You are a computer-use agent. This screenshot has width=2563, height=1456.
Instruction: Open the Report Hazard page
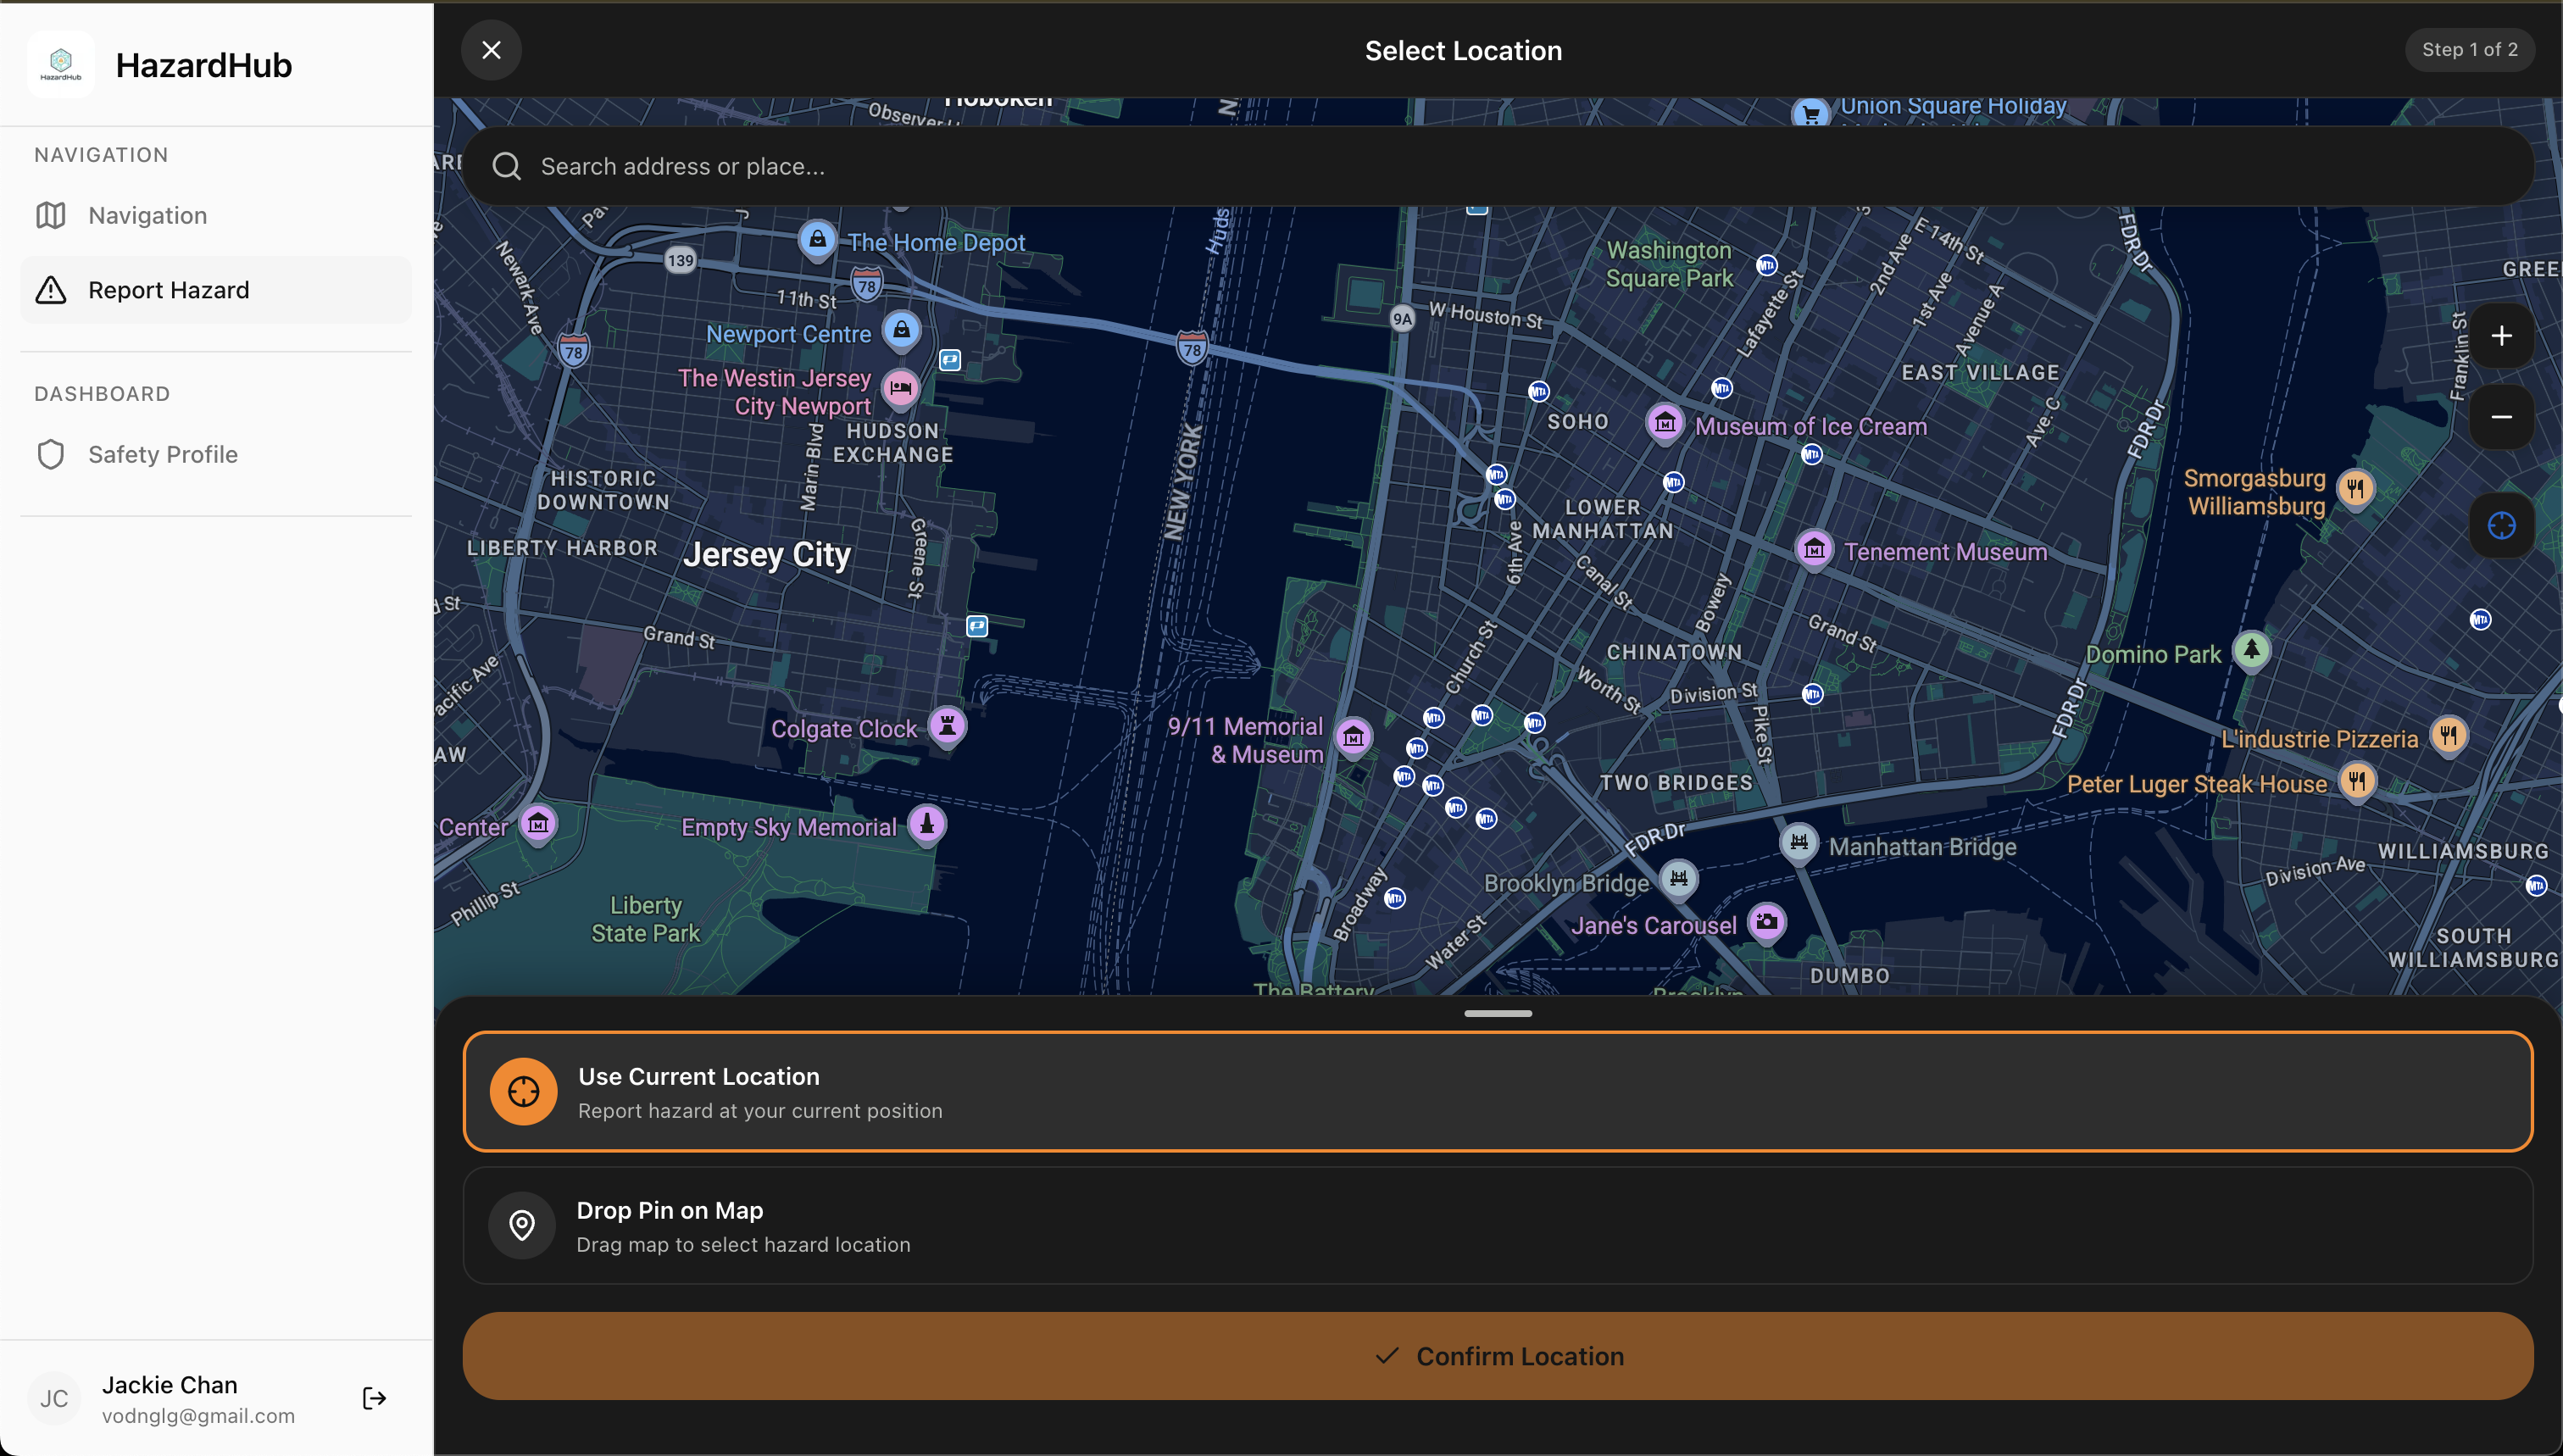[x=168, y=290]
